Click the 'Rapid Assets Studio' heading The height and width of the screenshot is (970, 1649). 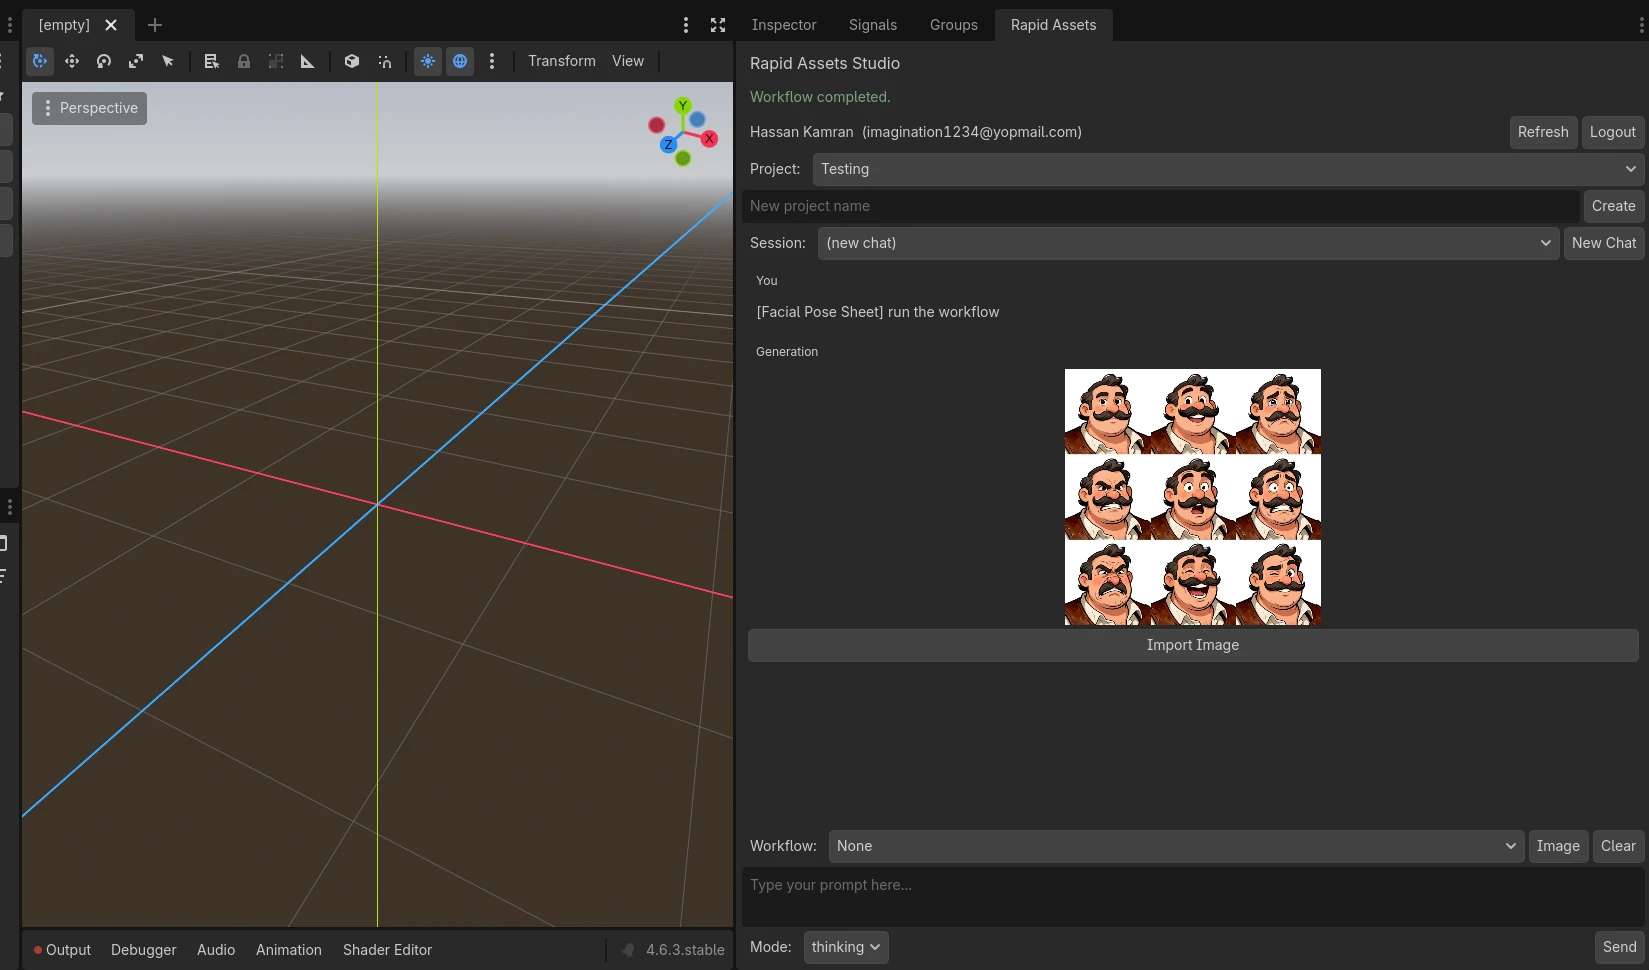tap(825, 63)
